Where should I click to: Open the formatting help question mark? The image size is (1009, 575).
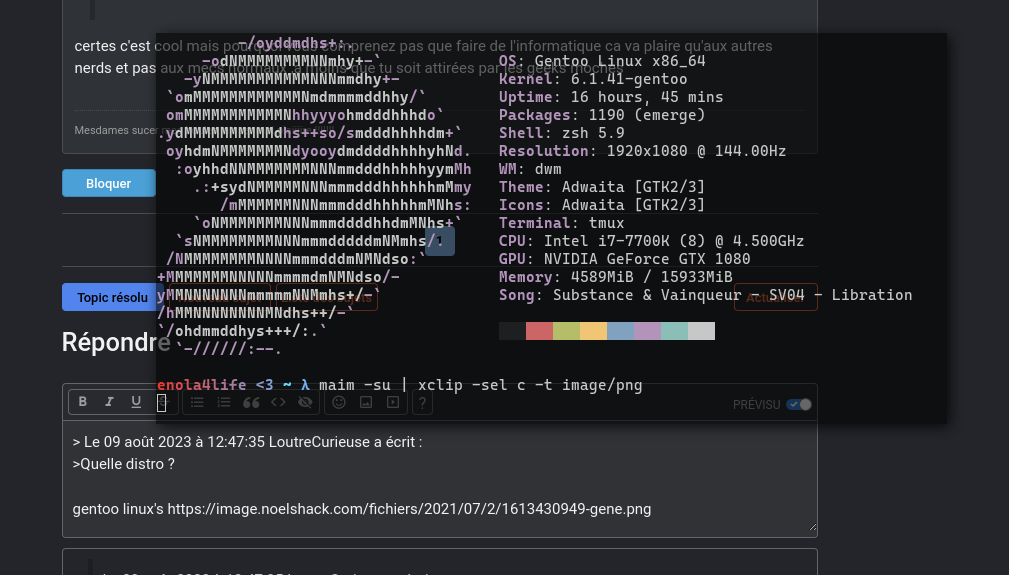pos(422,403)
